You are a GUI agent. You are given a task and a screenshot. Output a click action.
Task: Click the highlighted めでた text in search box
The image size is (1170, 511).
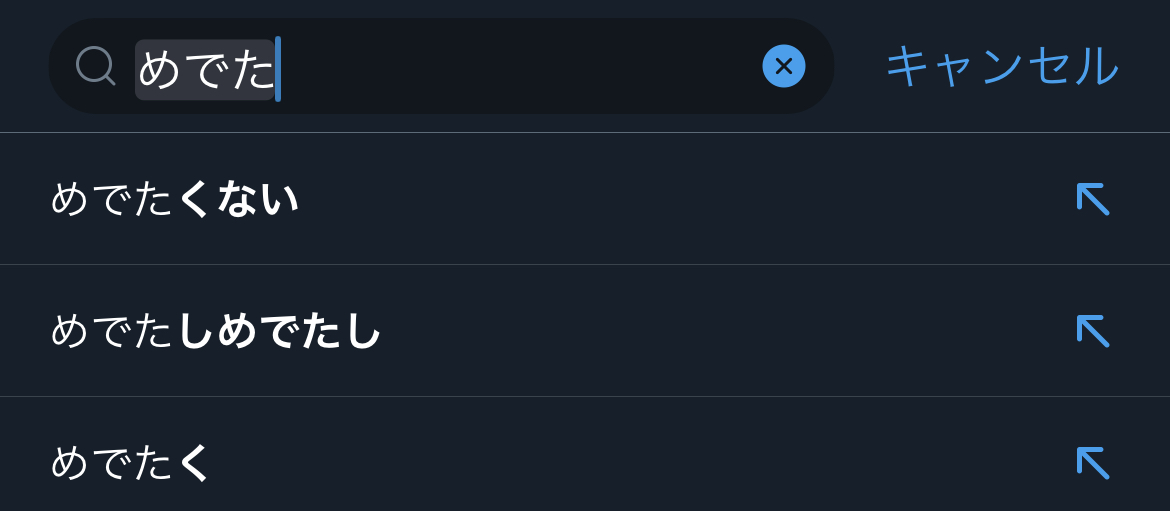(205, 68)
